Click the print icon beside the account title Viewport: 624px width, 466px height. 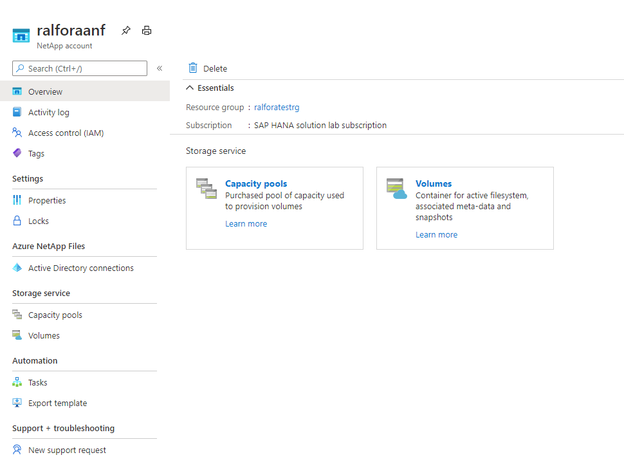(x=146, y=30)
